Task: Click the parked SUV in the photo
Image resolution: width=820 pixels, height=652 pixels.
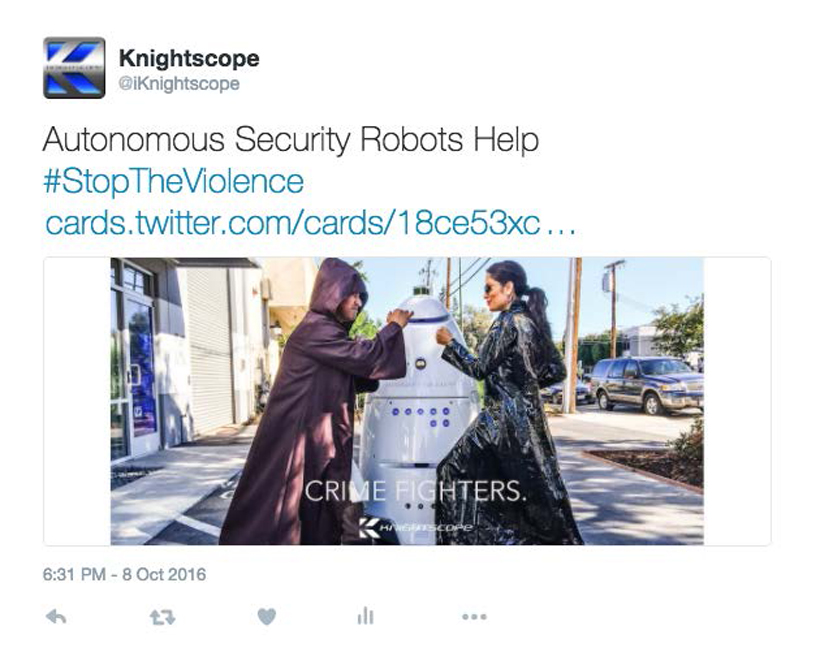Action: click(x=647, y=385)
